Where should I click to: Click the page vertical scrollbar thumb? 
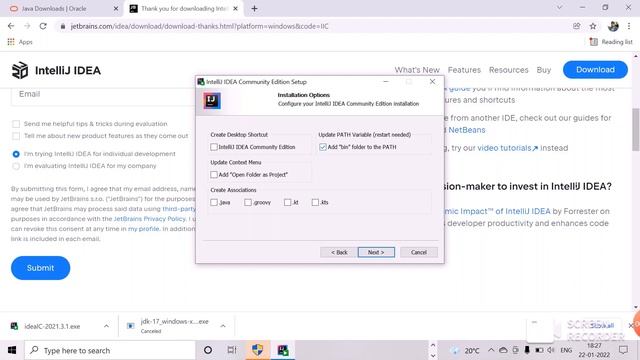(x=636, y=129)
